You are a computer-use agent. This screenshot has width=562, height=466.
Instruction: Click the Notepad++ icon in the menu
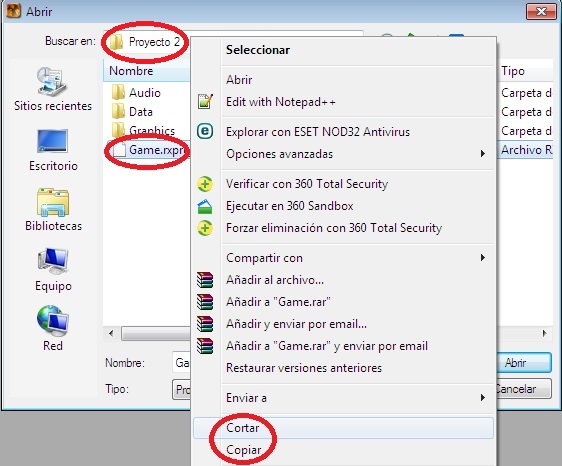tap(205, 102)
